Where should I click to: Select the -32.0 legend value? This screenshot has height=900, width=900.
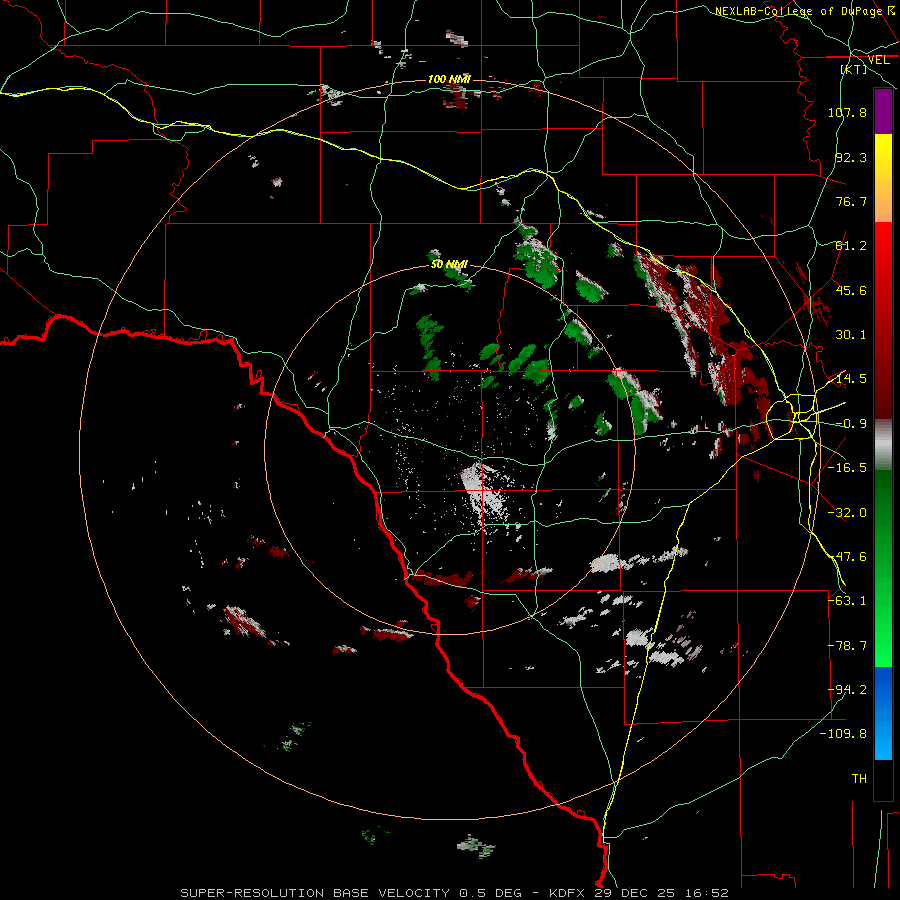coord(847,513)
